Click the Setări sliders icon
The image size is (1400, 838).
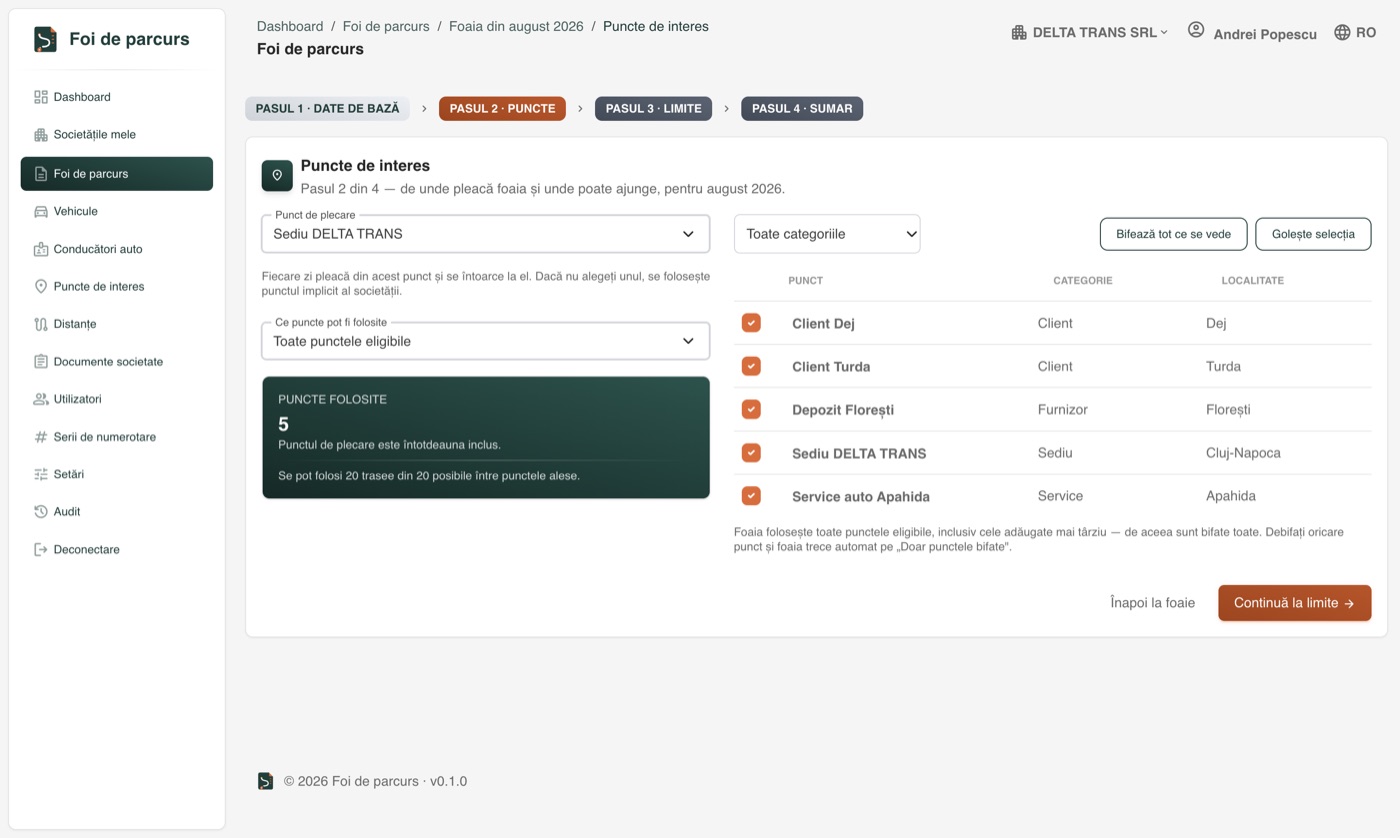click(x=41, y=474)
